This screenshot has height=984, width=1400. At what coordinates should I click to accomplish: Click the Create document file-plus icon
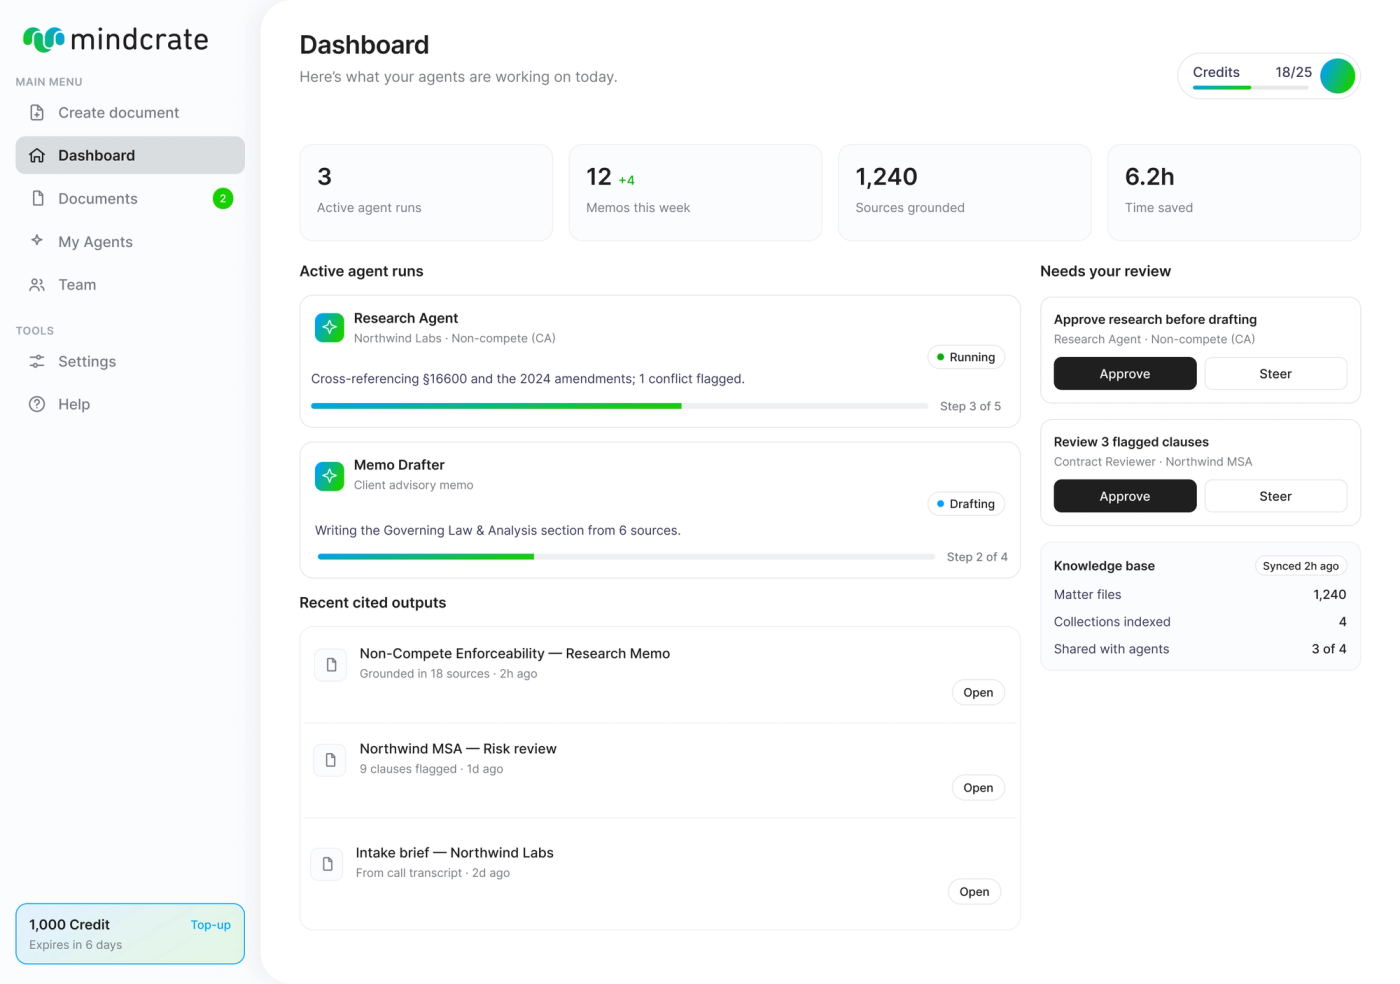(x=37, y=113)
